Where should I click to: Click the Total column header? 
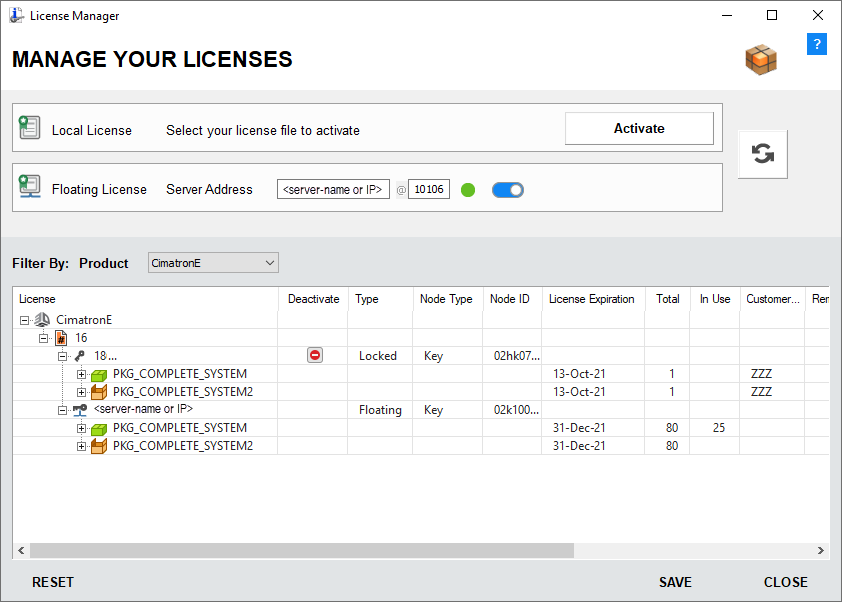coord(667,299)
